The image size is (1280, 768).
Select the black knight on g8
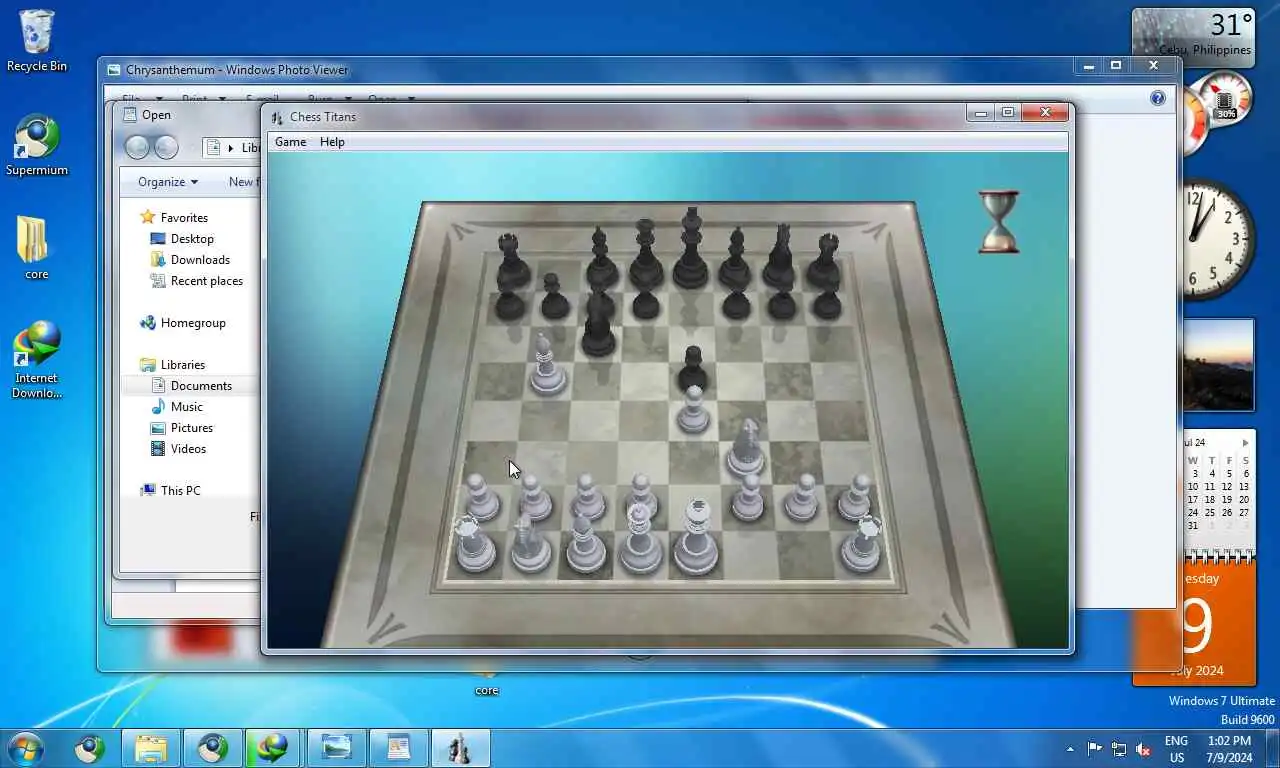pos(779,257)
